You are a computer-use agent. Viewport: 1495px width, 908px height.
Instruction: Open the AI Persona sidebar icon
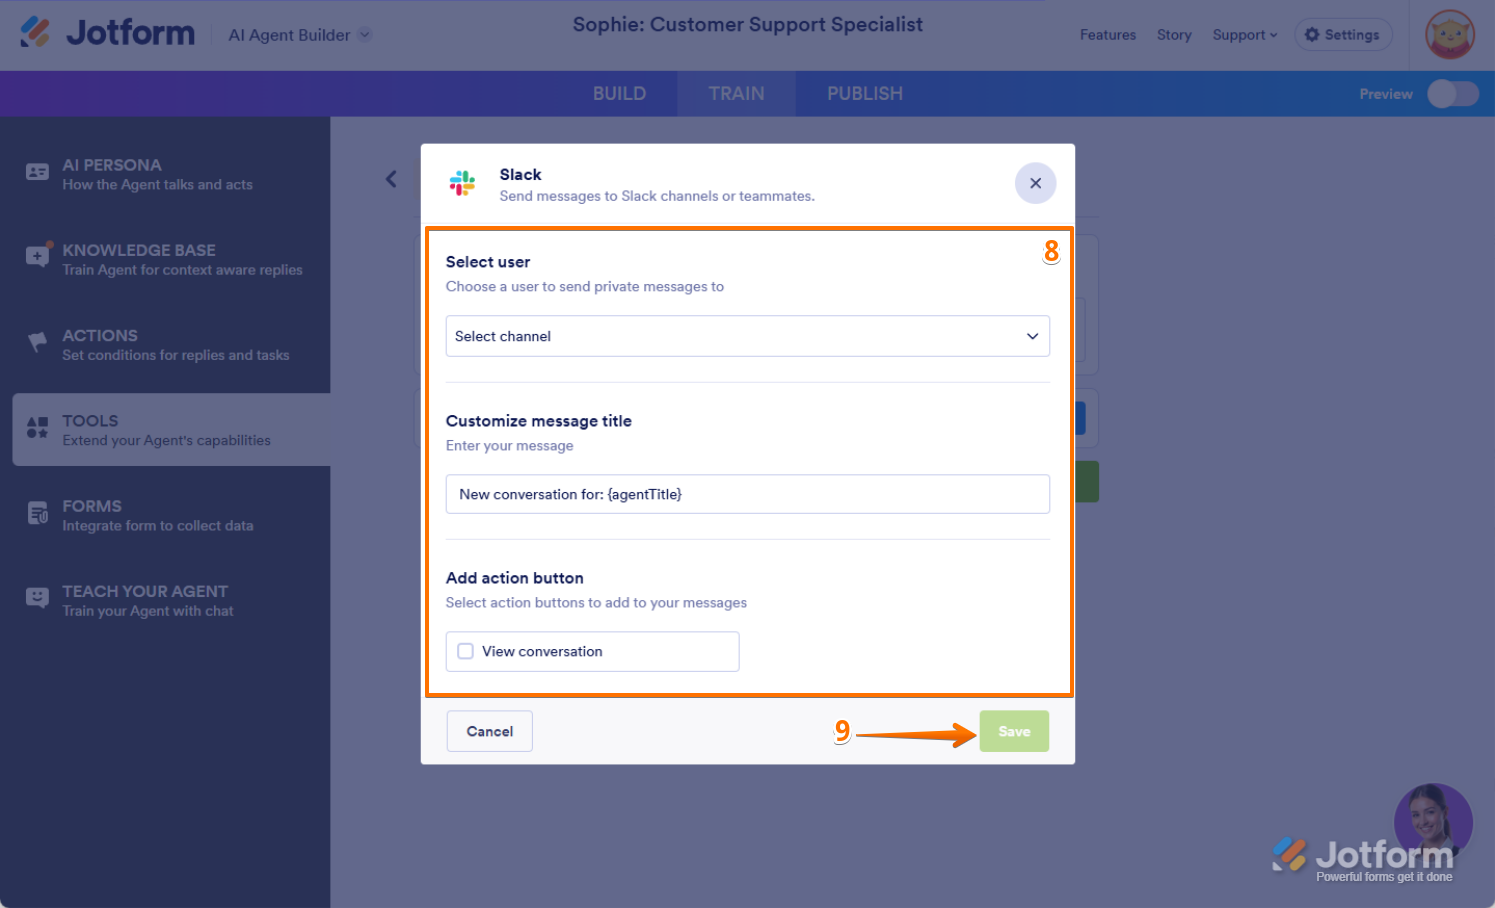(x=37, y=173)
